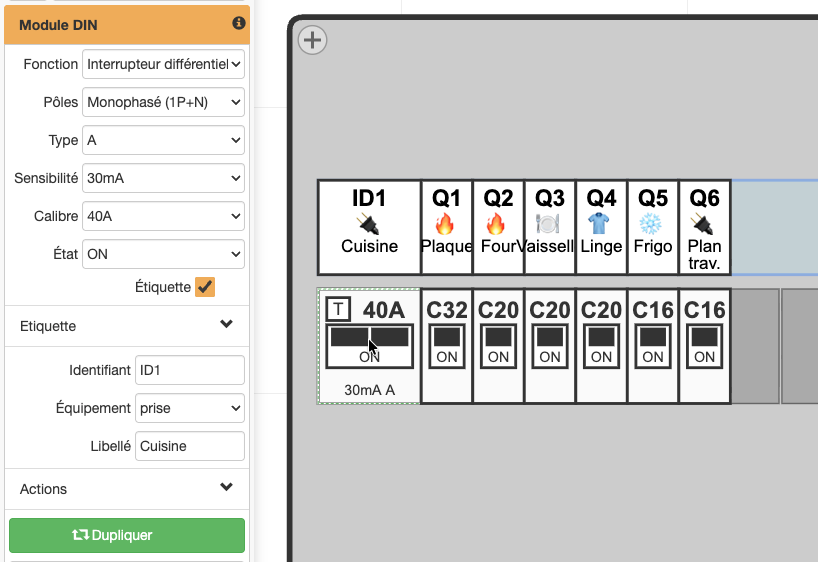Click the Module DIN info icon

[238, 23]
